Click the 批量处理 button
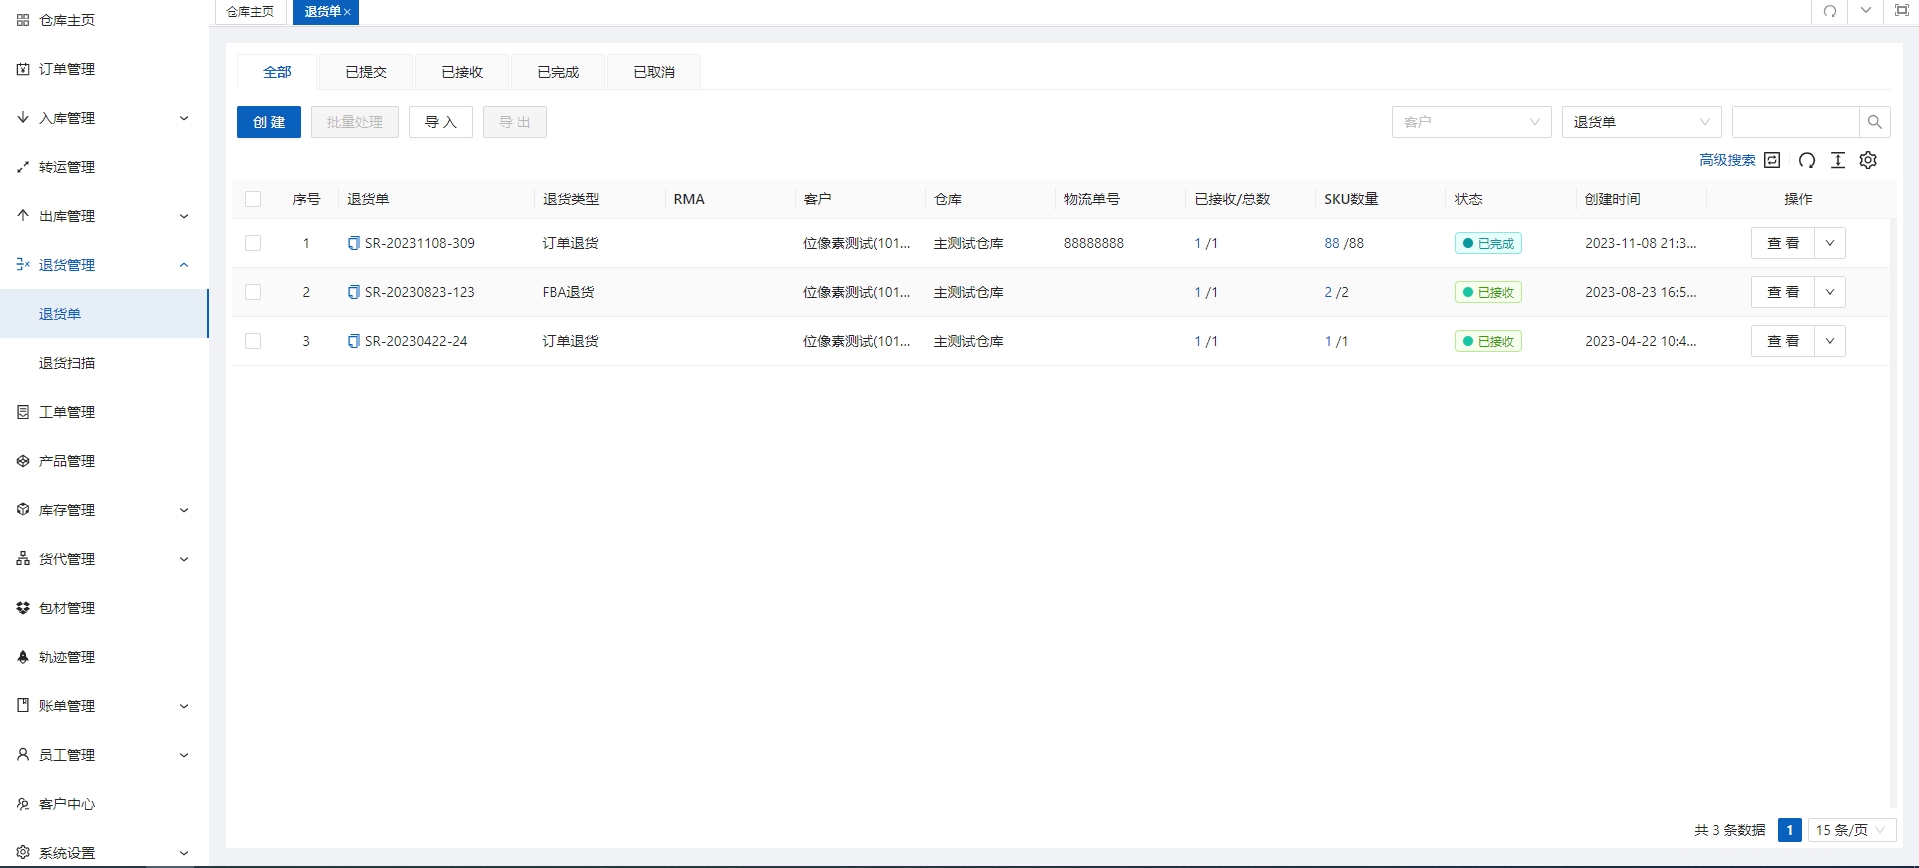Image resolution: width=1919 pixels, height=868 pixels. tap(355, 122)
